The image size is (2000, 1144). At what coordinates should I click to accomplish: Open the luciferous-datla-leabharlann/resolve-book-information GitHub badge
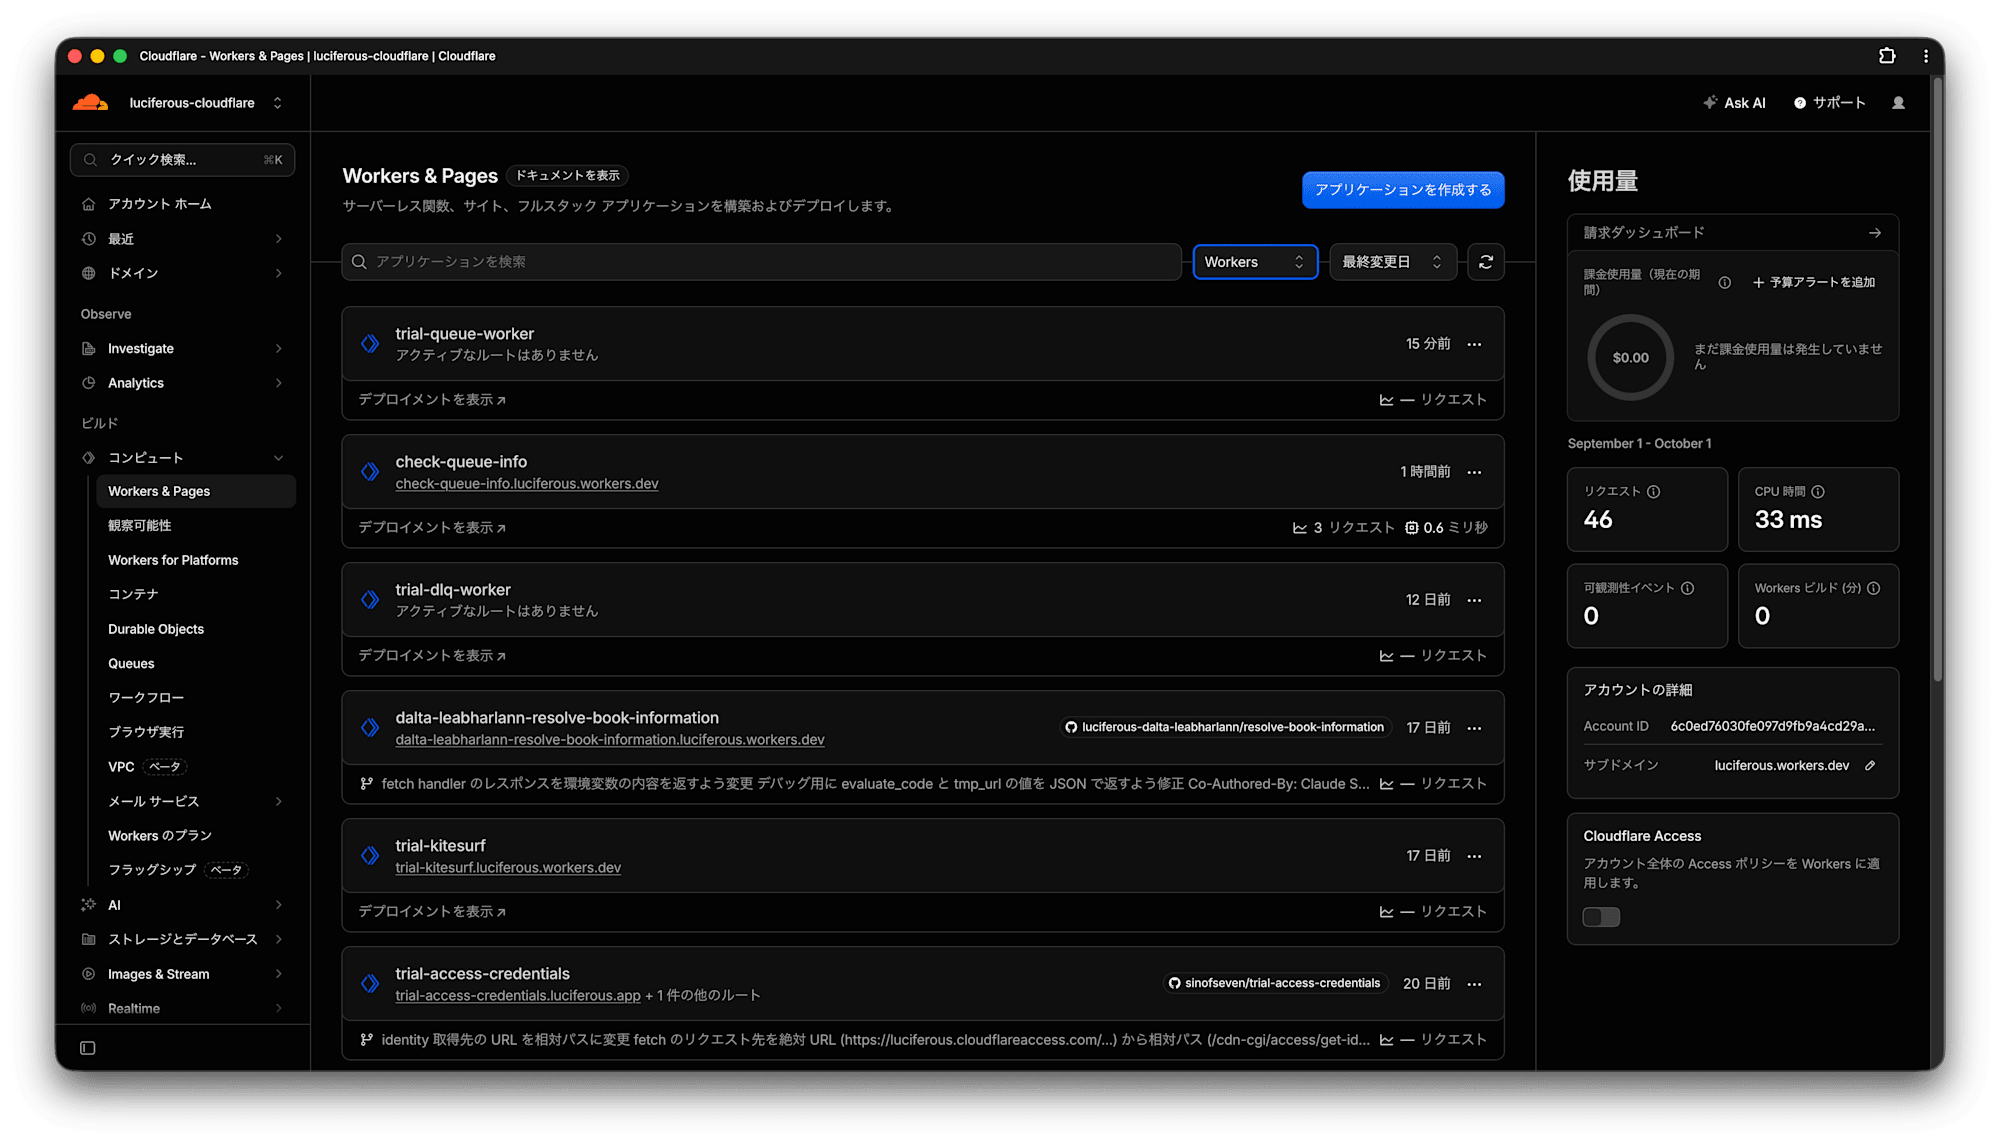[1226, 728]
